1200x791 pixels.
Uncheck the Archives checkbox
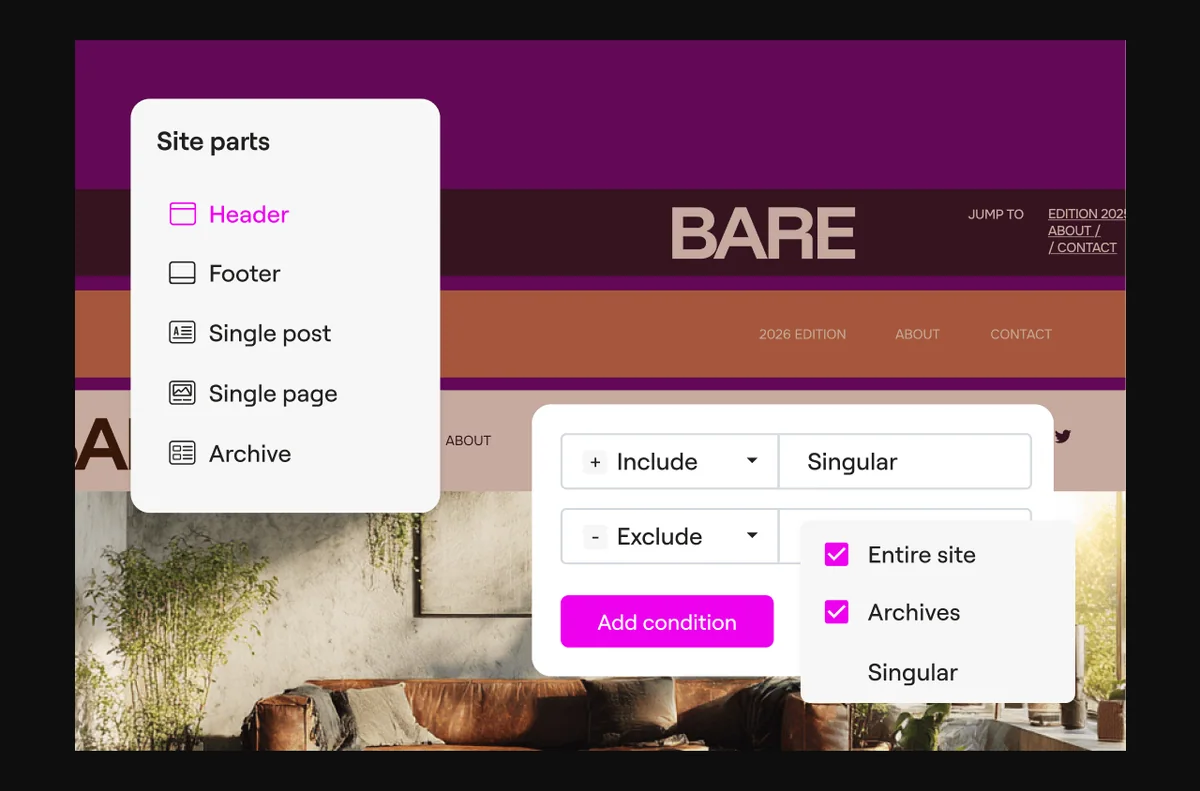click(x=836, y=612)
